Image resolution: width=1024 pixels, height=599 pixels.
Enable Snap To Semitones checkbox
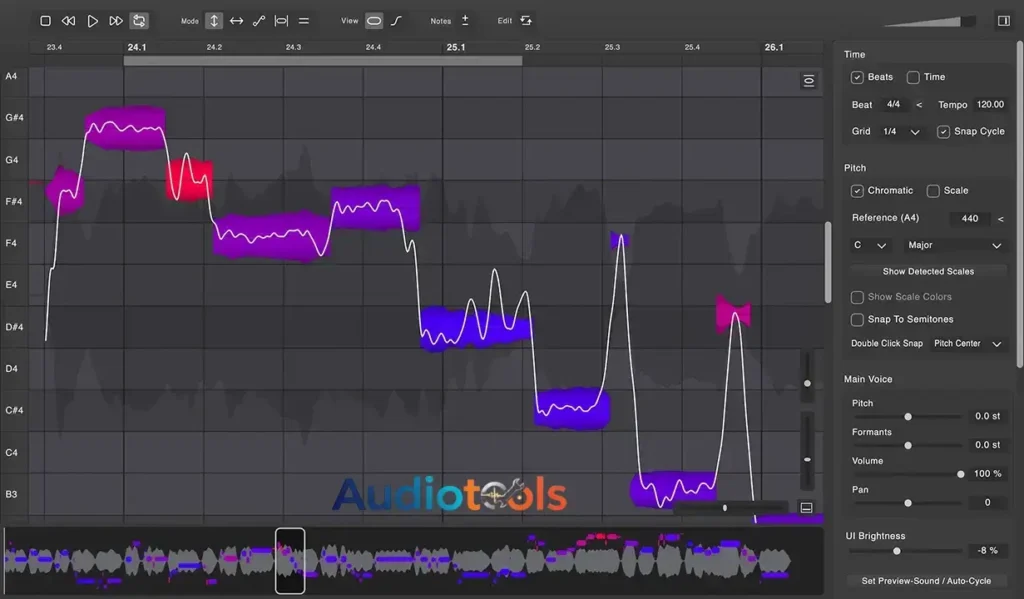[857, 319]
